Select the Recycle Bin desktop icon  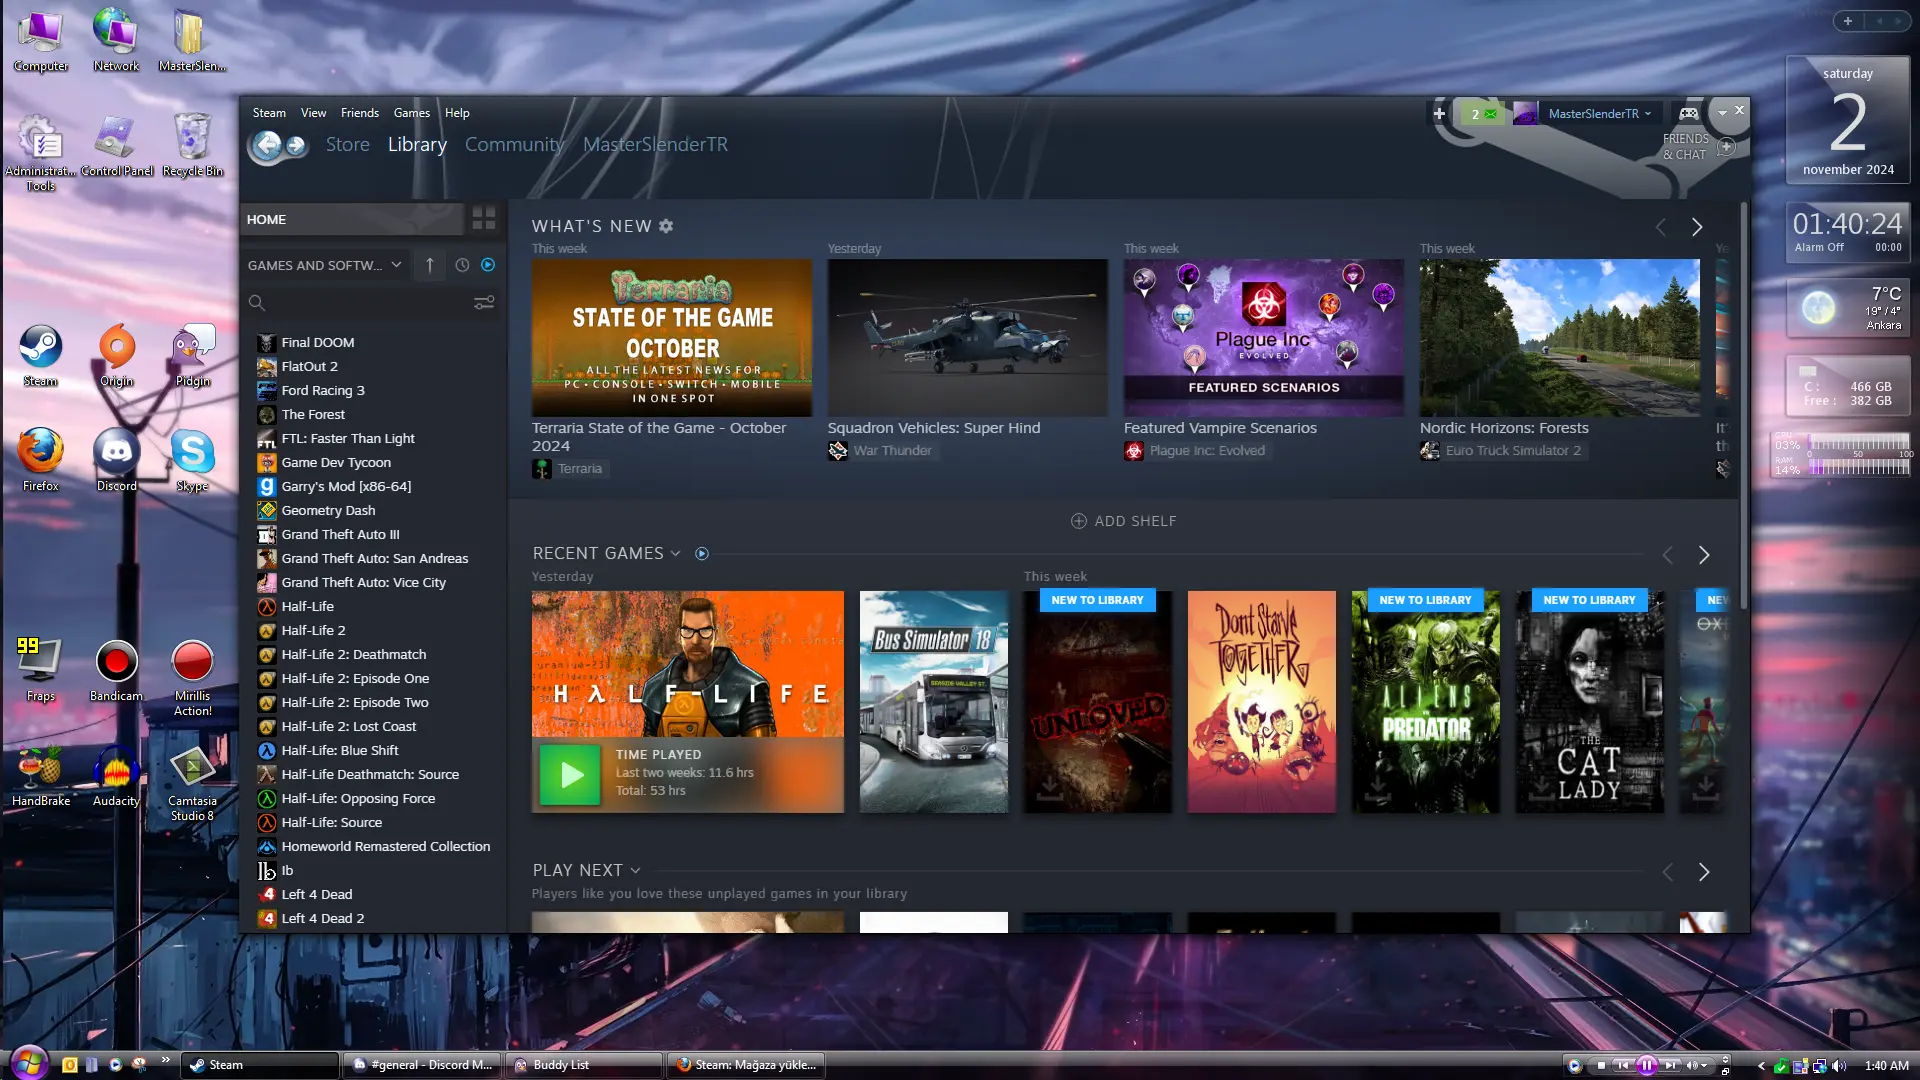(x=193, y=146)
